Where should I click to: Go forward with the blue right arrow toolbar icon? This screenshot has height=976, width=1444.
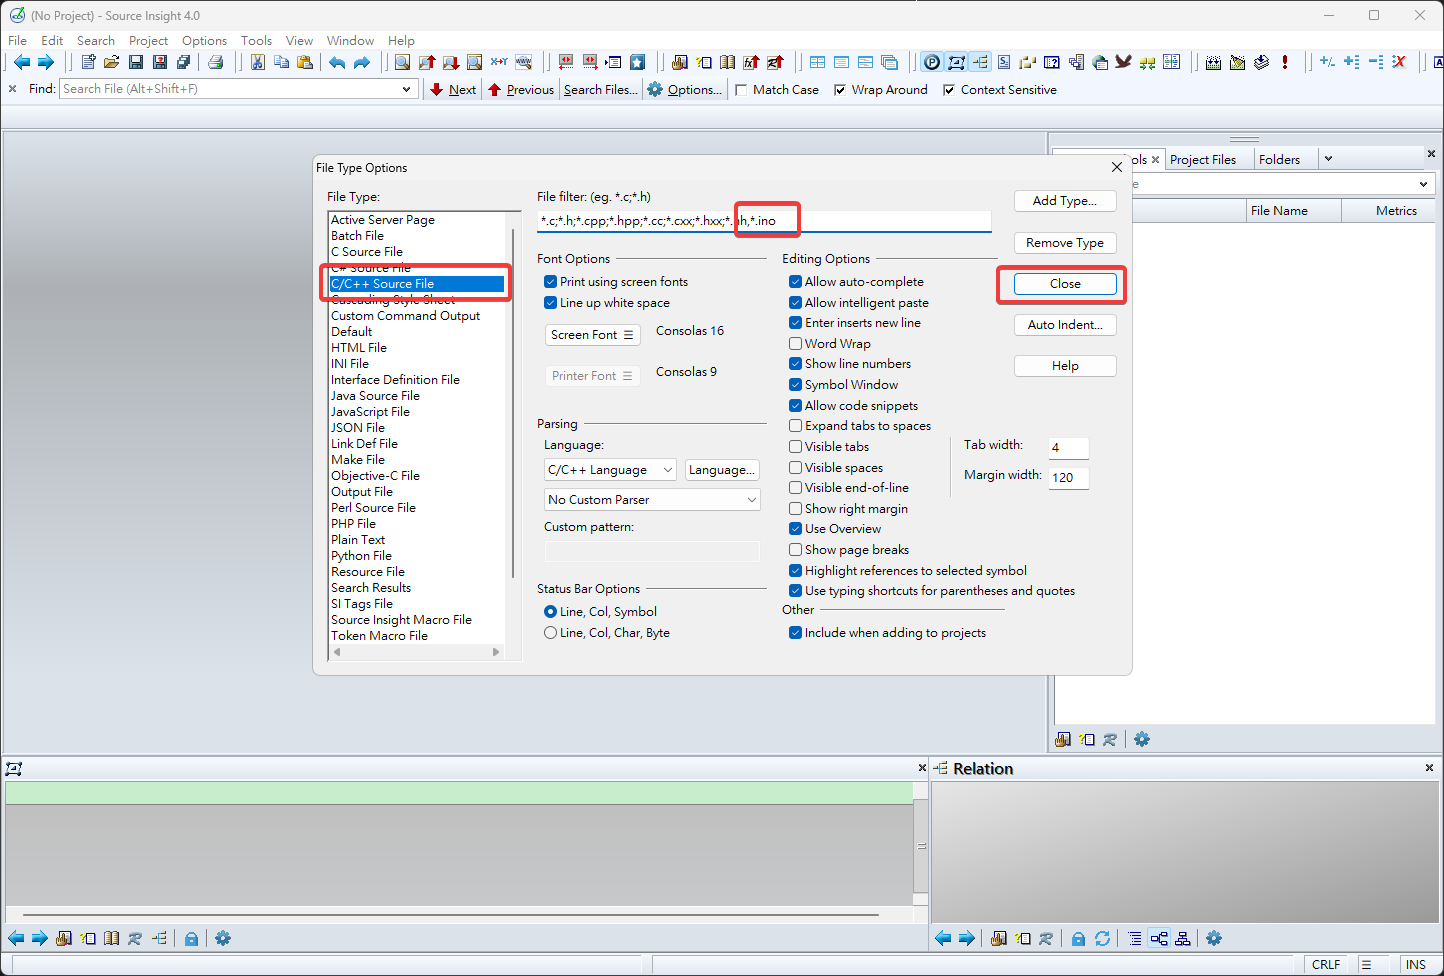46,62
